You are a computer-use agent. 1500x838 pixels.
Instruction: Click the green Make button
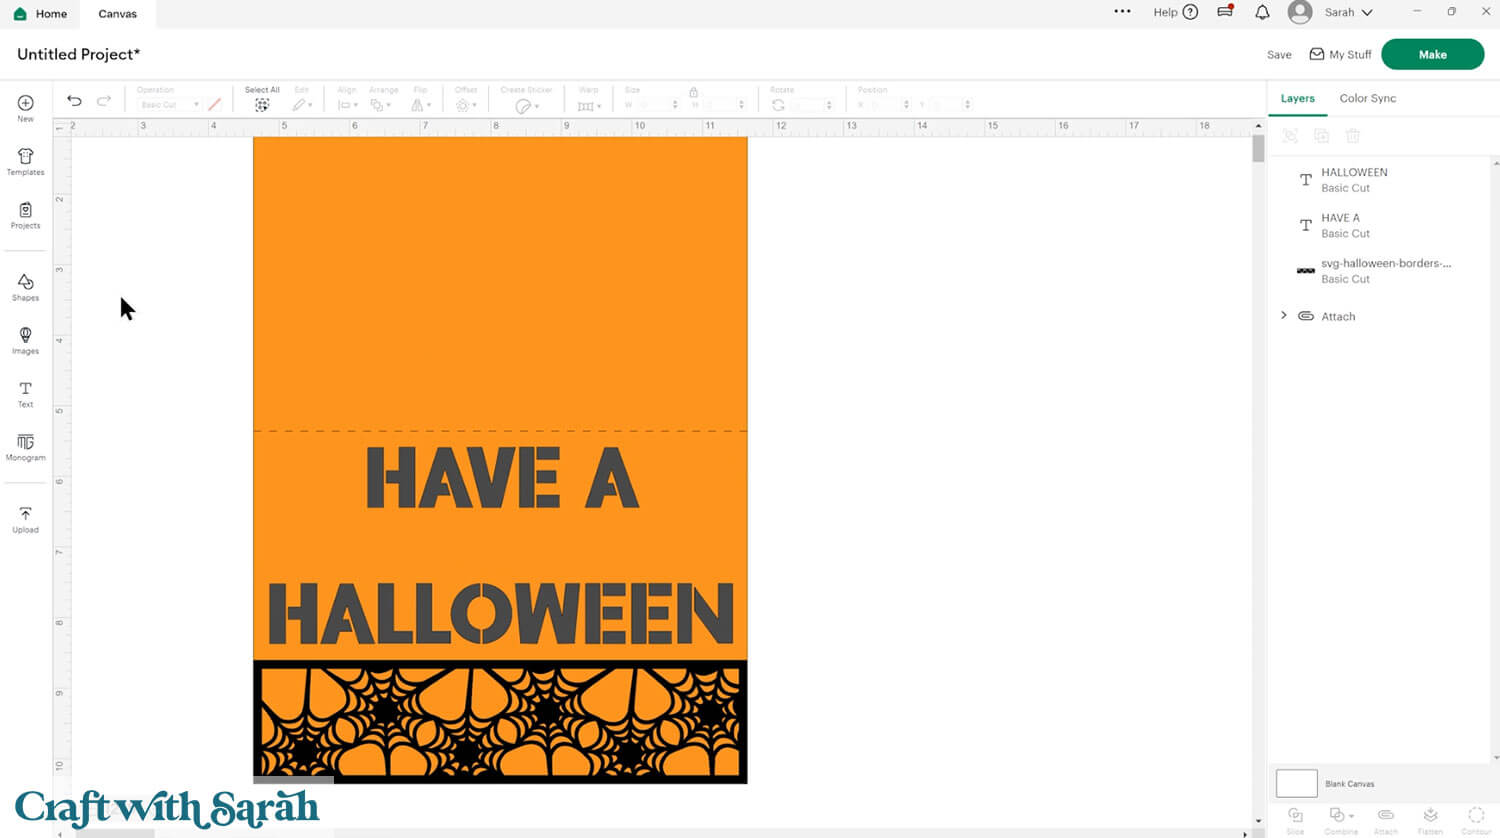(x=1432, y=54)
